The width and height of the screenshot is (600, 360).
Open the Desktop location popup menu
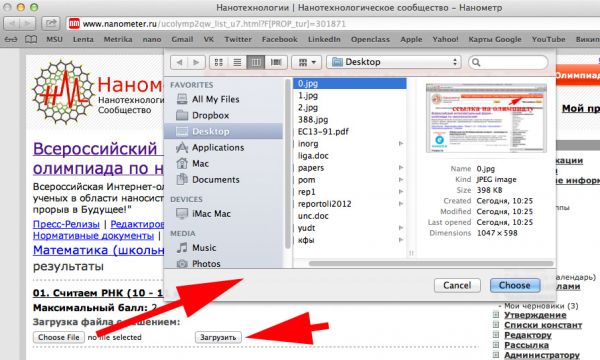(x=394, y=62)
